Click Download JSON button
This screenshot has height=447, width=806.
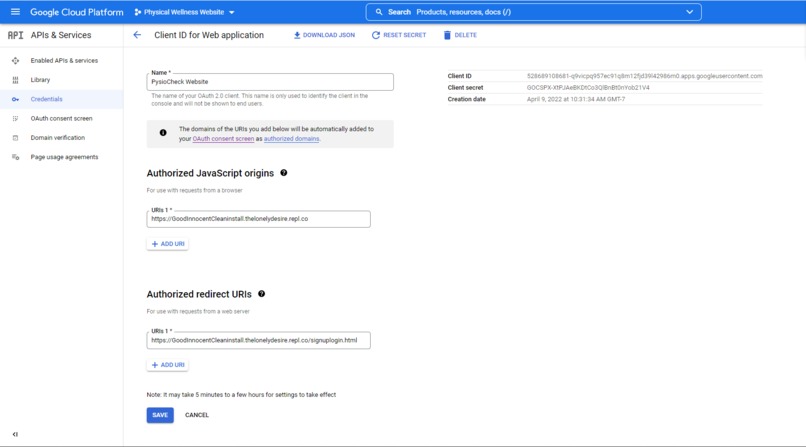point(324,35)
